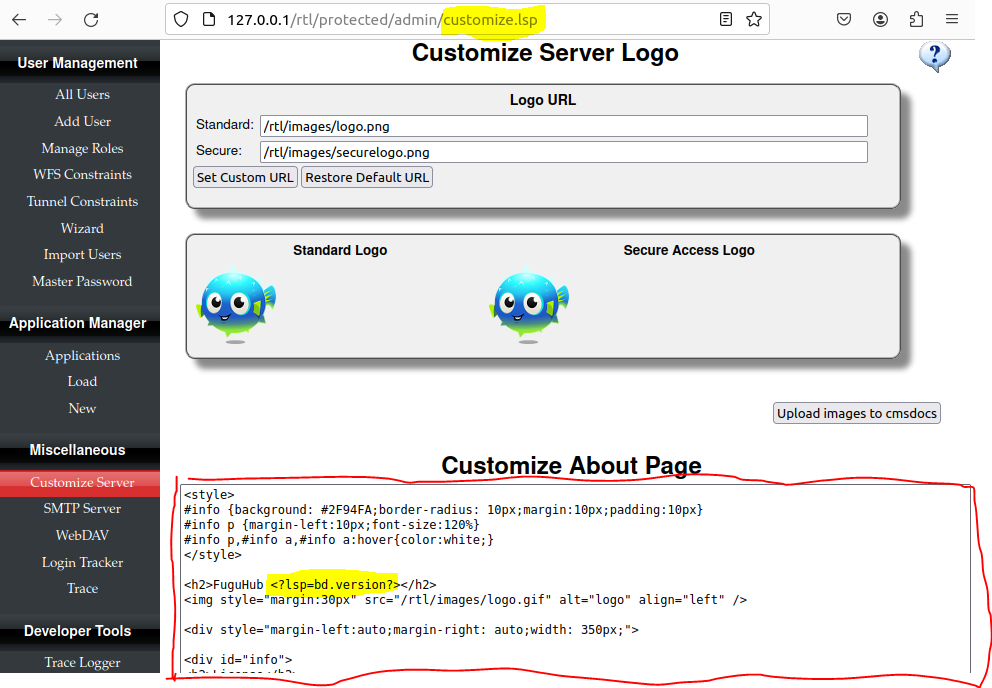This screenshot has height=688, width=992.
Task: Reload the page with the refresh icon
Action: (91, 20)
